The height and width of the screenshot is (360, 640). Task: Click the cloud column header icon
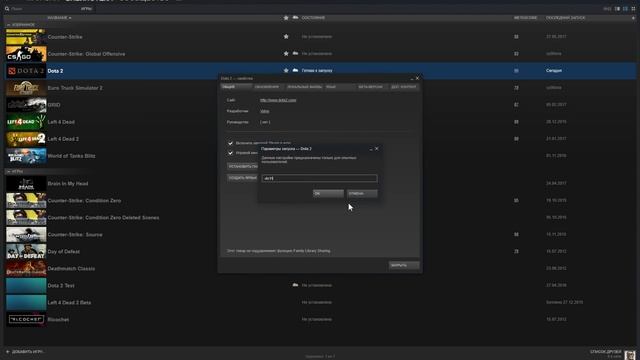pyautogui.click(x=296, y=18)
